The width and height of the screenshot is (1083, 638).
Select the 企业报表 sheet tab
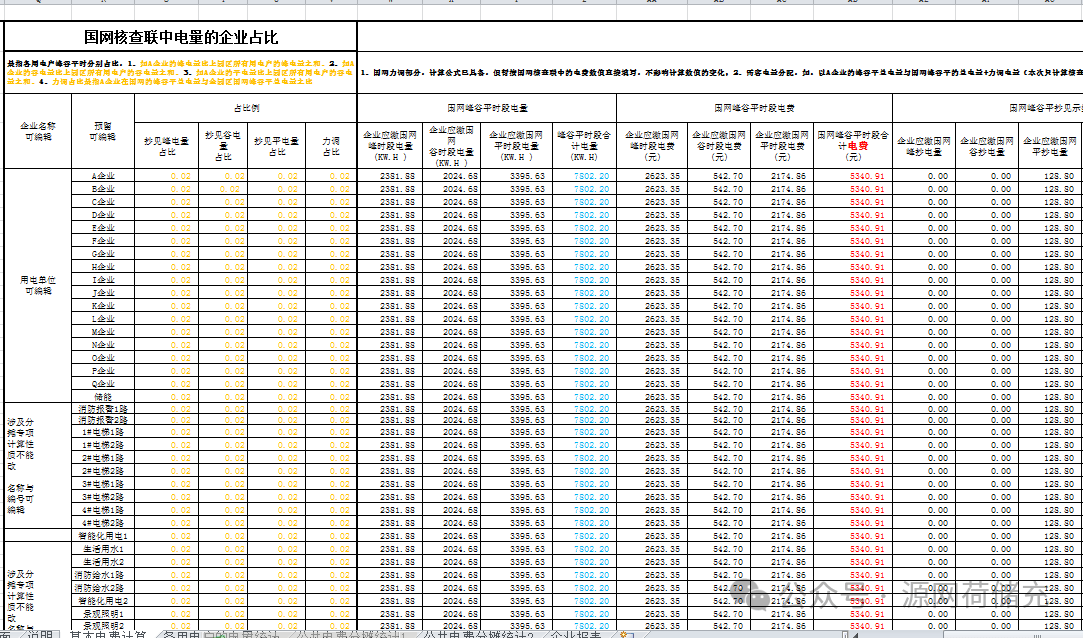[575, 634]
